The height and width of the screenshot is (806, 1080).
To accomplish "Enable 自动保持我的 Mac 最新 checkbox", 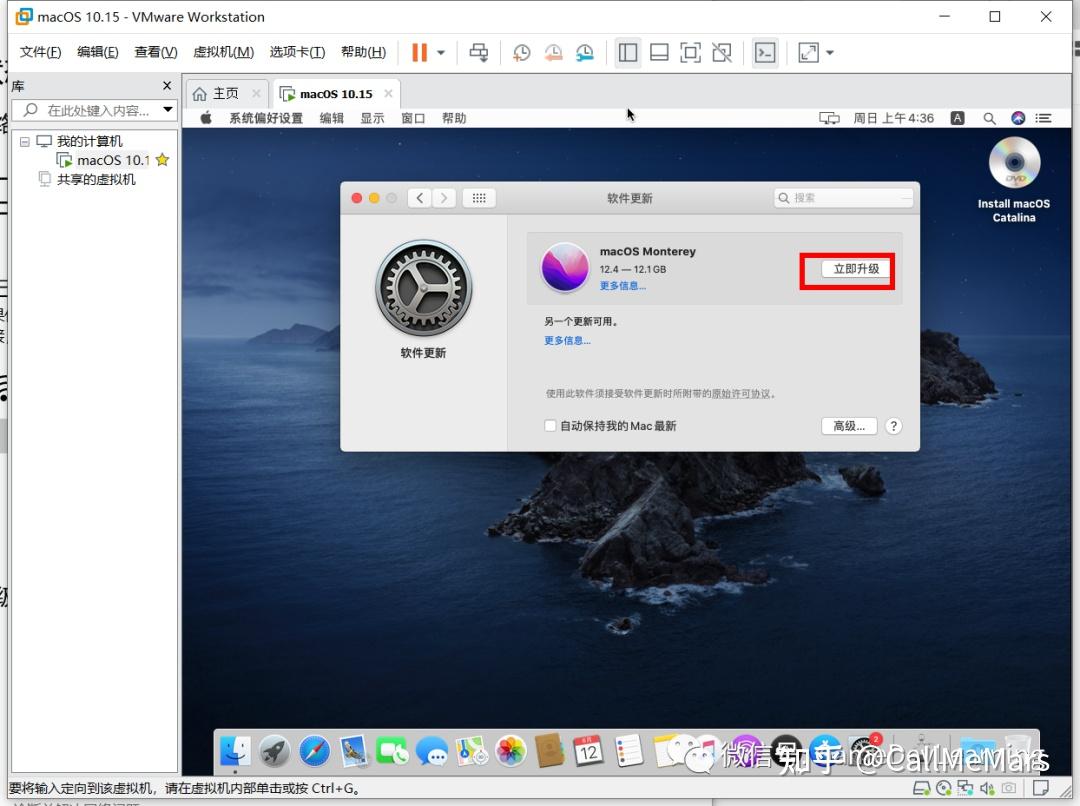I will [x=550, y=426].
